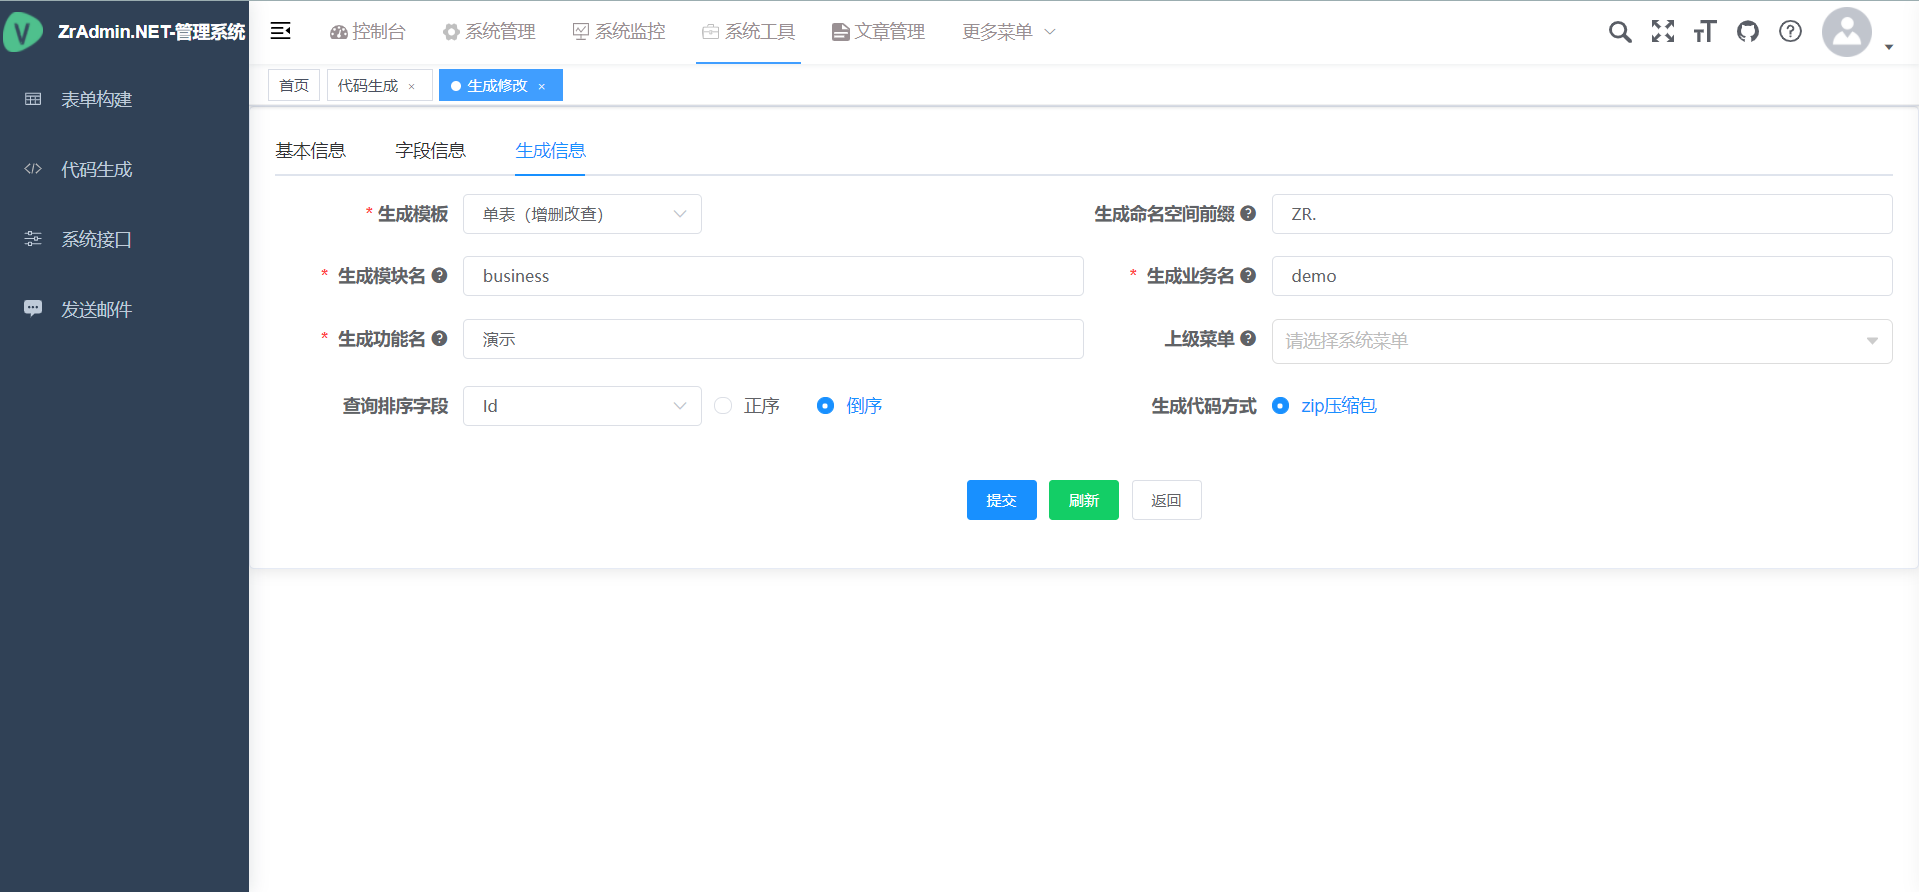Collapse sidebar using the hamburger icon

click(281, 31)
